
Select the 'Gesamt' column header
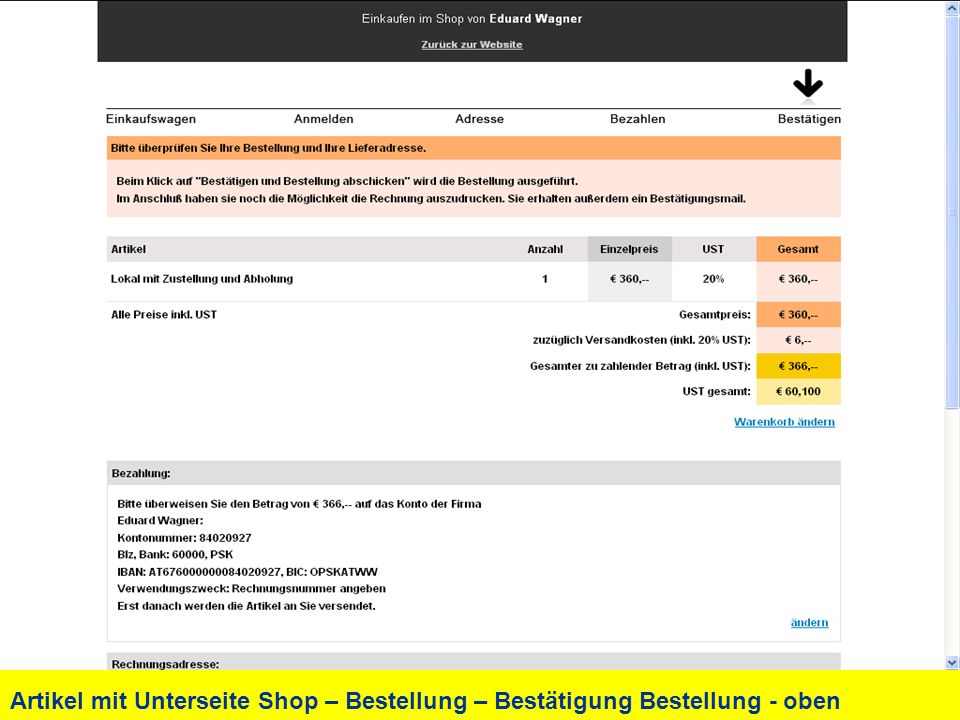[x=798, y=249]
